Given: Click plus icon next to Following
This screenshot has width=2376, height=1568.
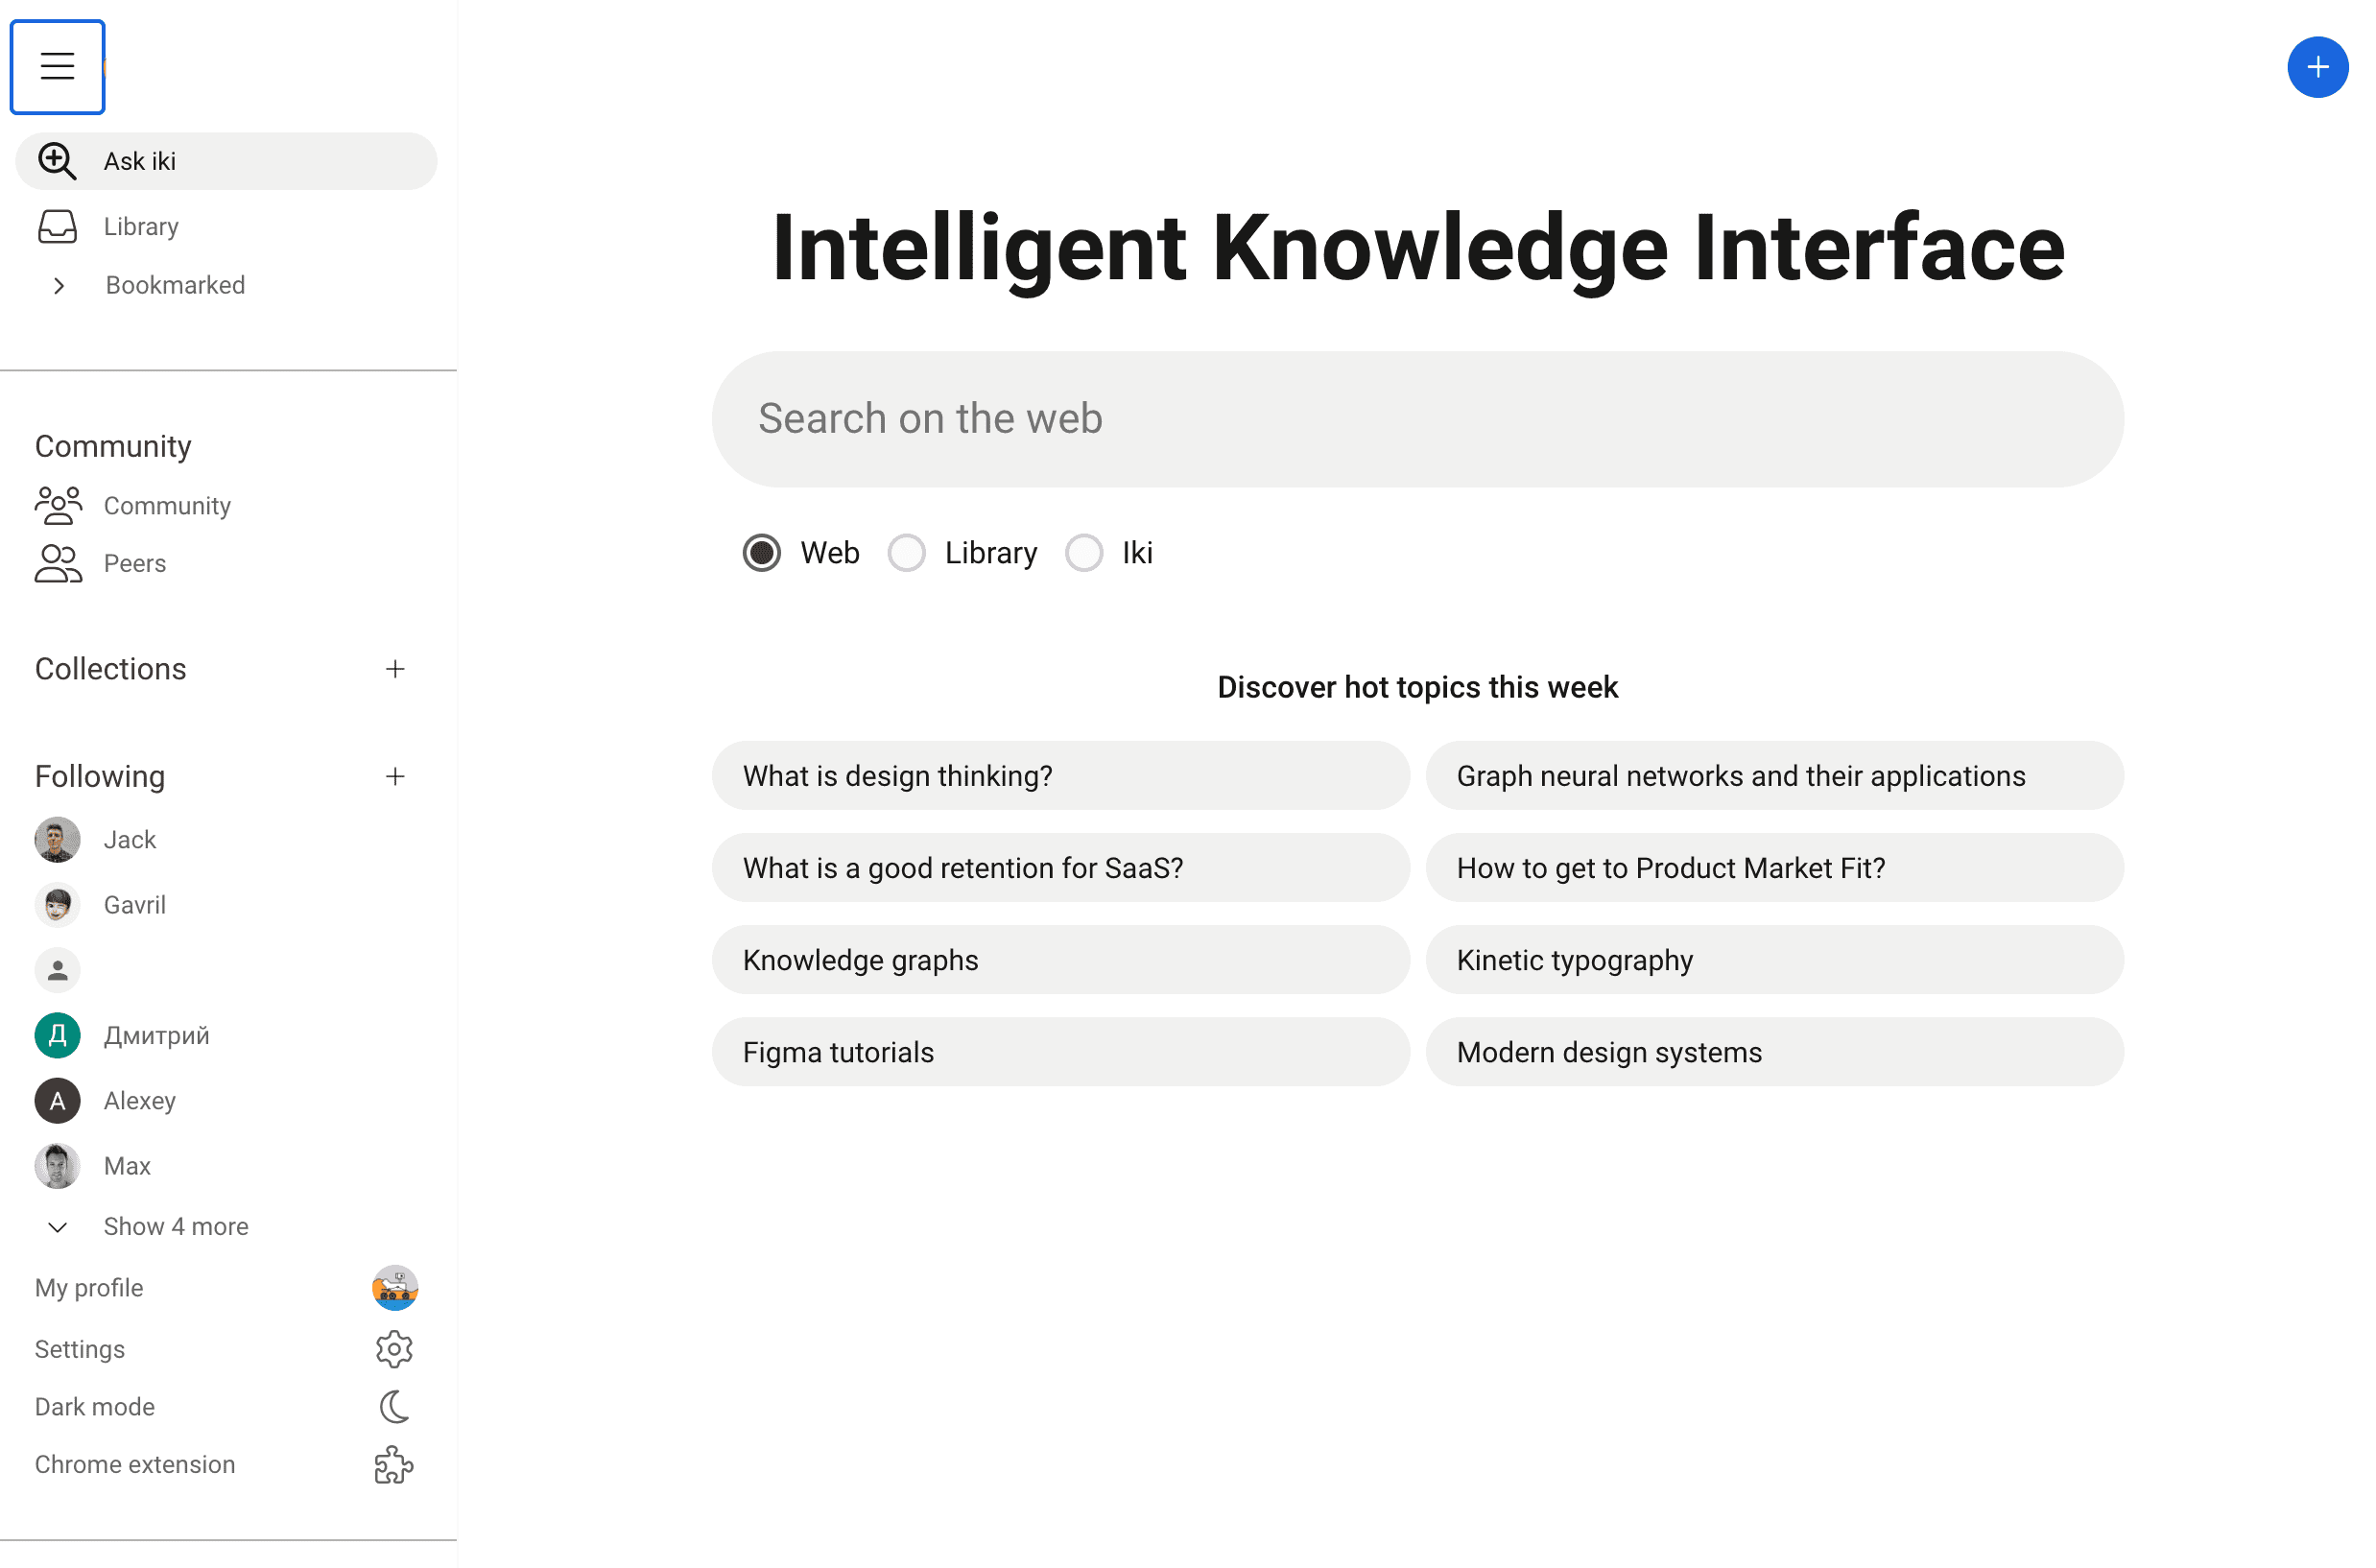Looking at the screenshot, I should (395, 777).
